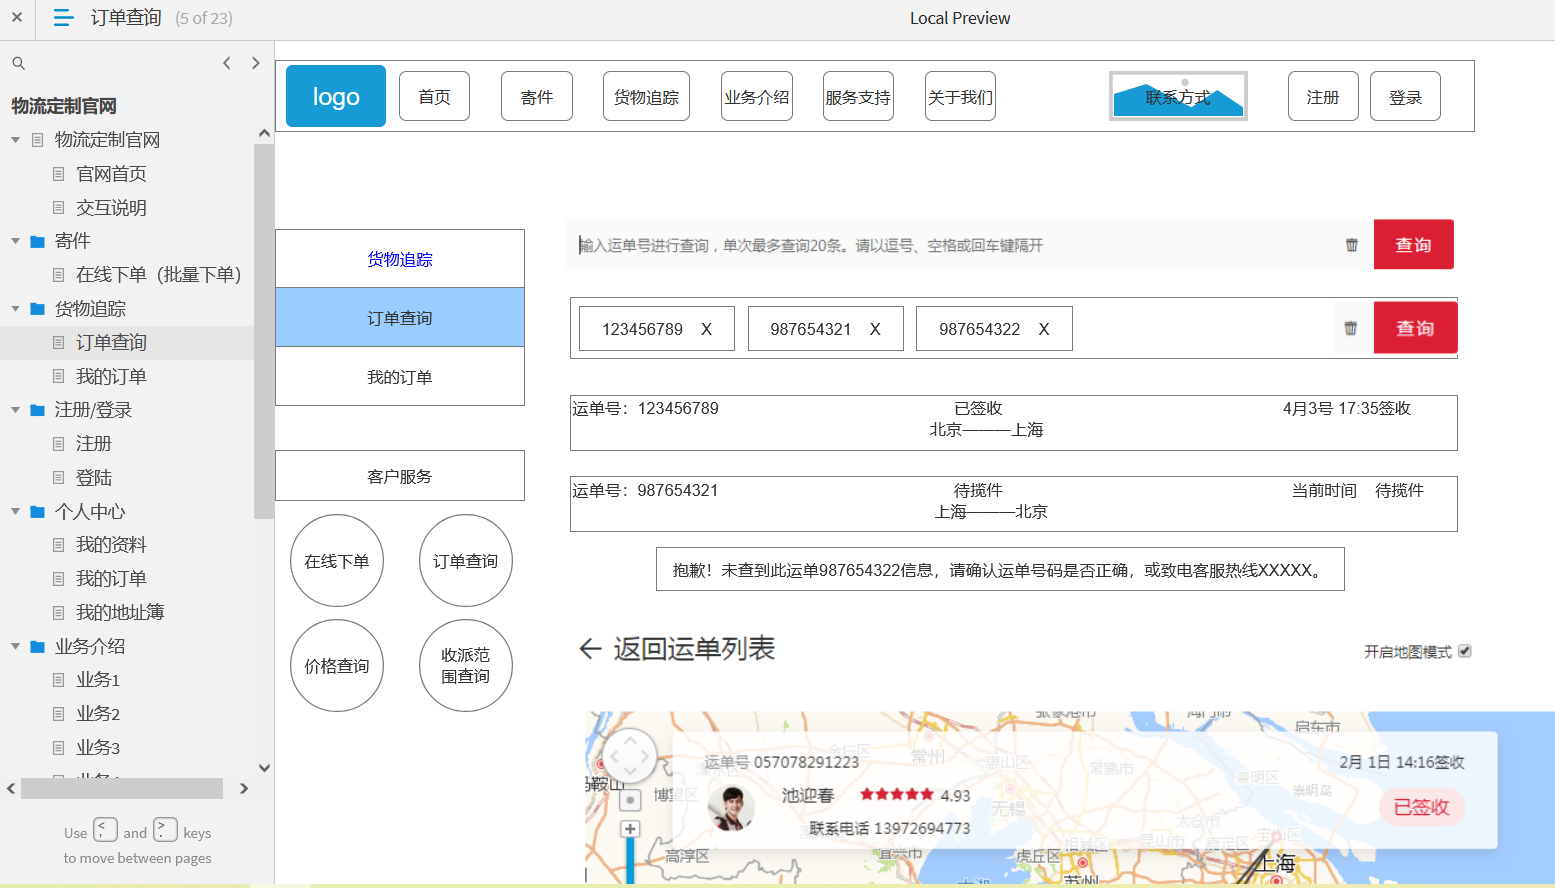
Task: Click courier 池迎春 avatar photo
Action: click(731, 808)
